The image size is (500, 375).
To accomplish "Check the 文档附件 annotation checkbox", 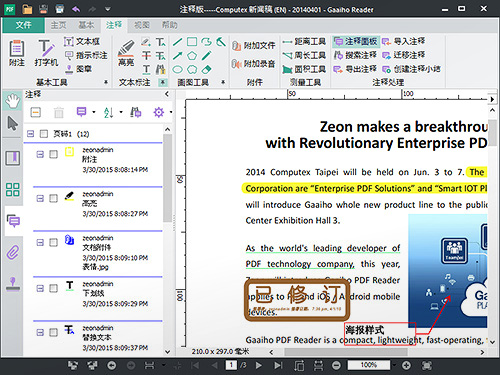I will point(53,242).
